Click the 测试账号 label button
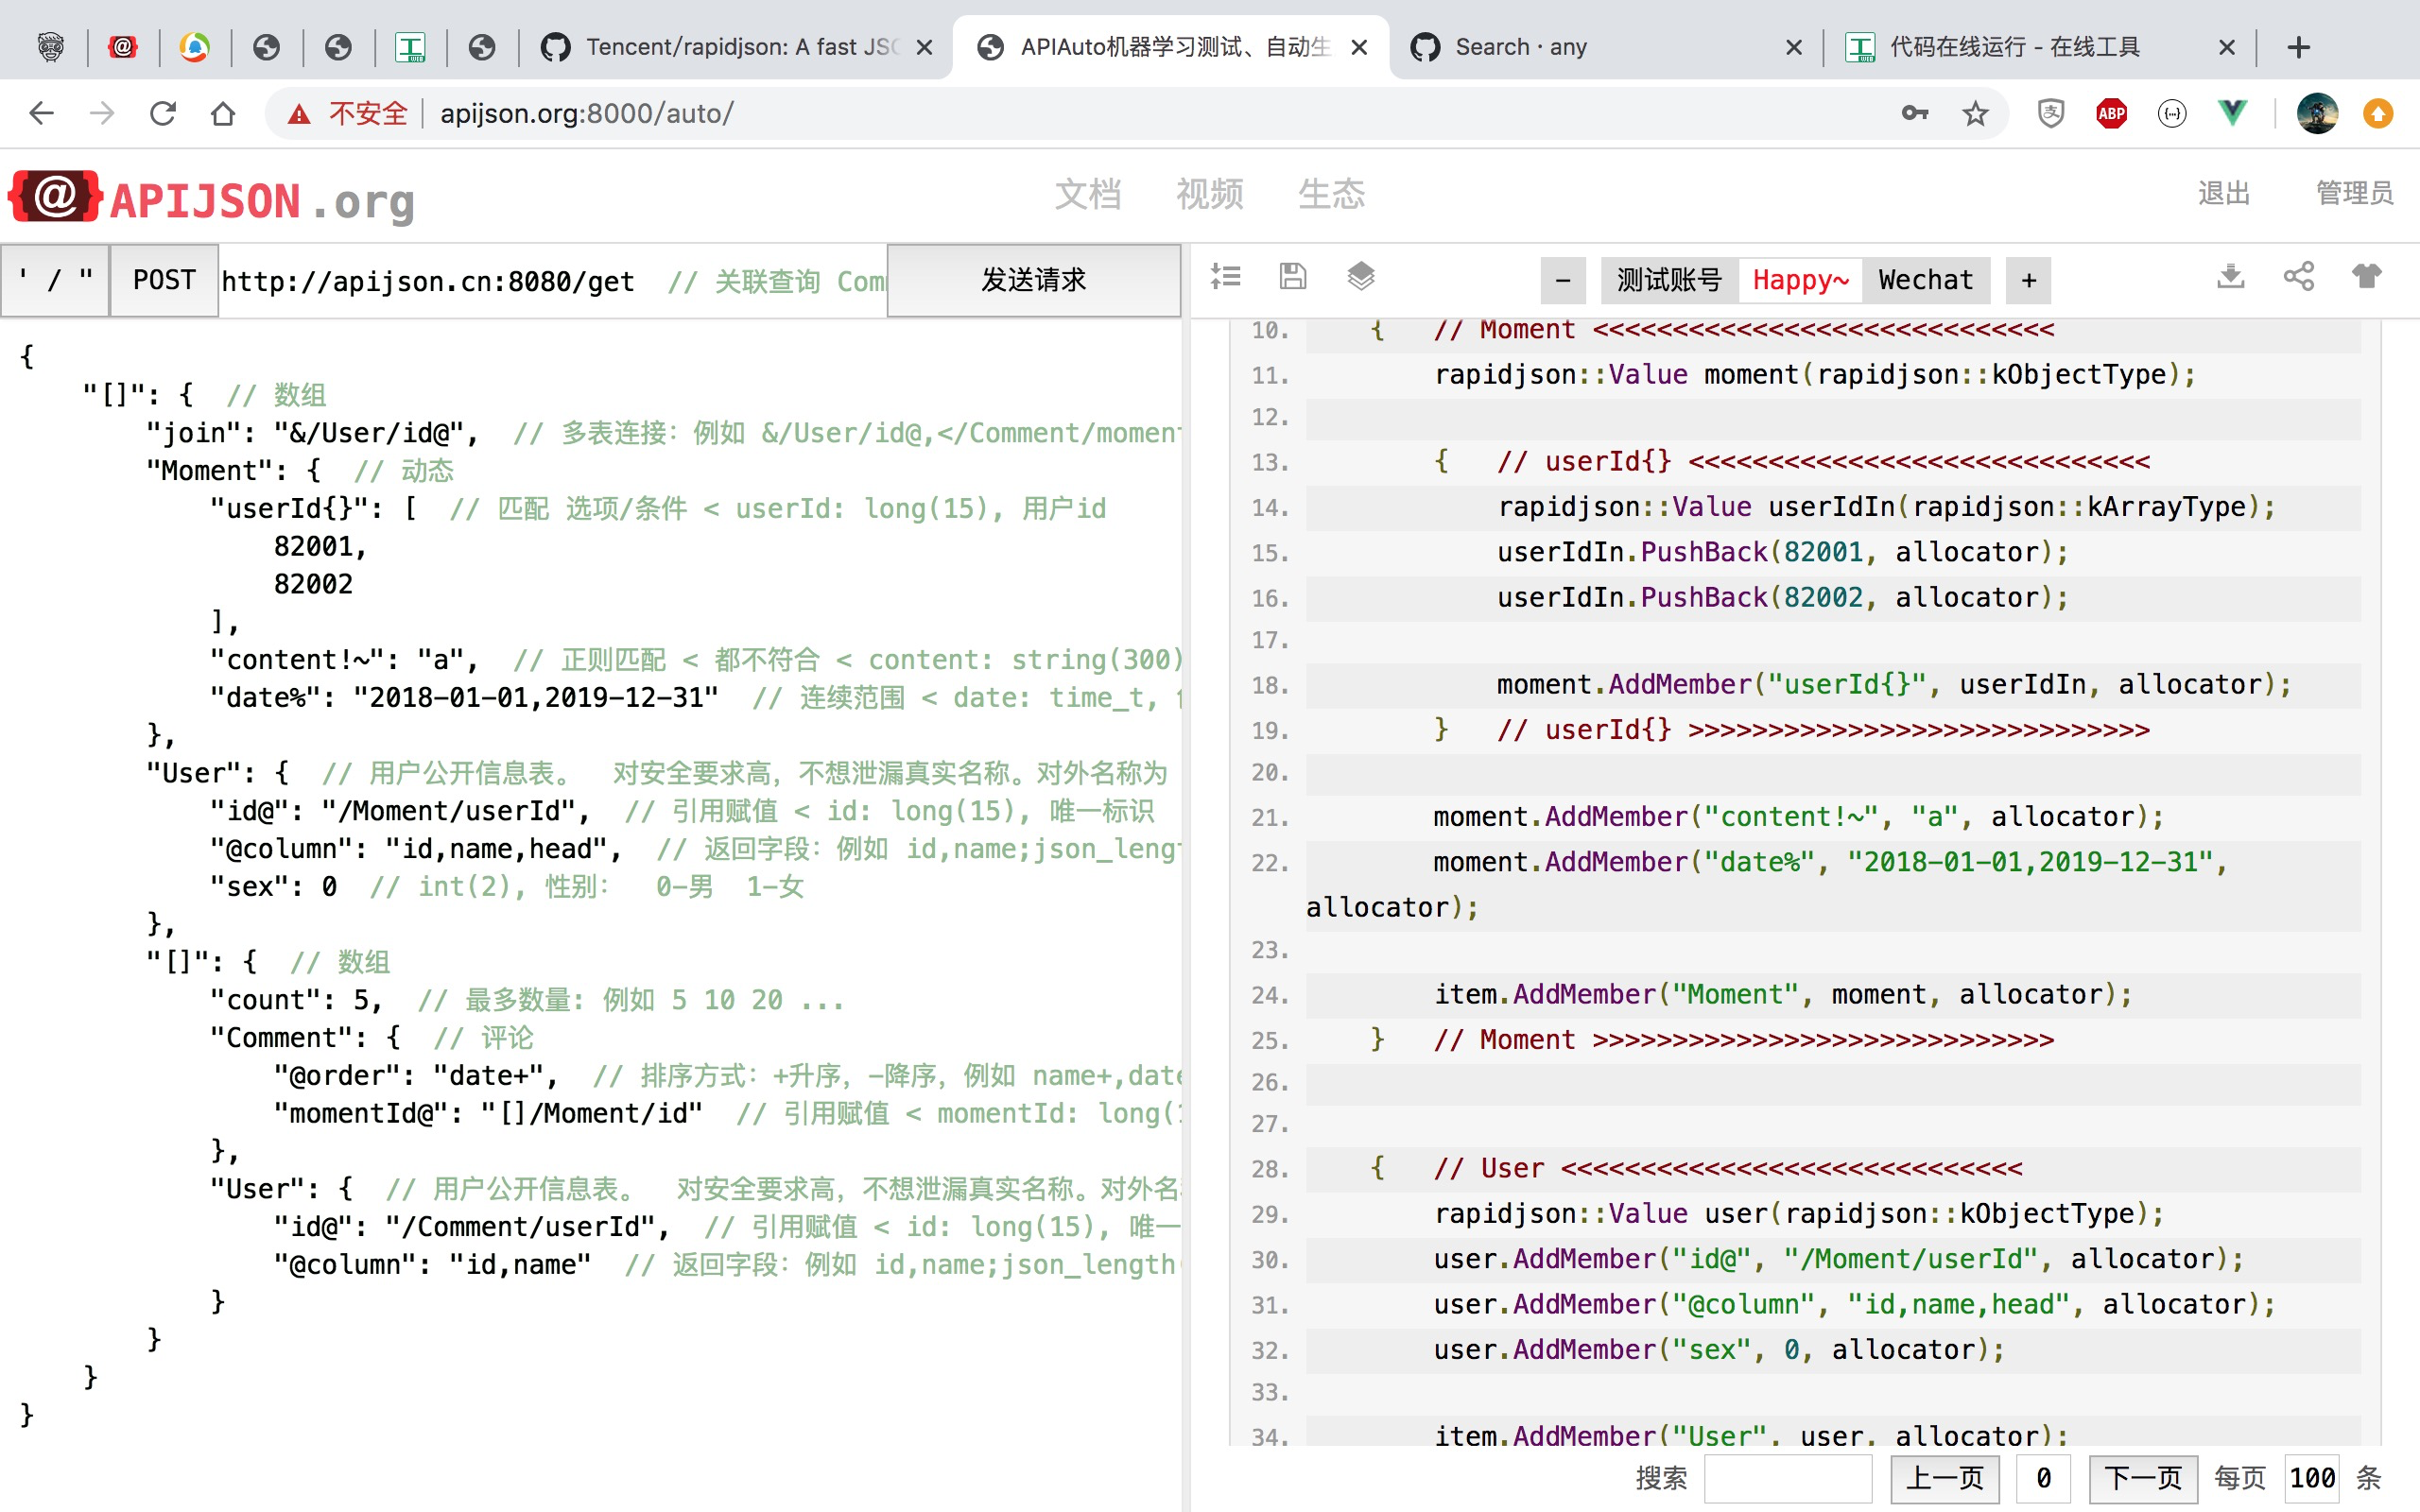Image resolution: width=2420 pixels, height=1512 pixels. click(1669, 280)
